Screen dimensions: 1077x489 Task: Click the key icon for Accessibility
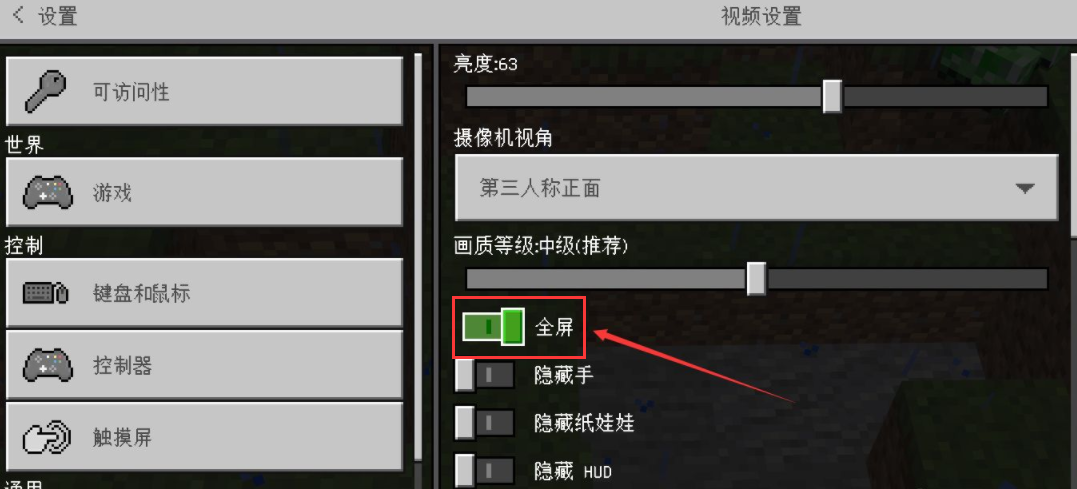point(46,91)
